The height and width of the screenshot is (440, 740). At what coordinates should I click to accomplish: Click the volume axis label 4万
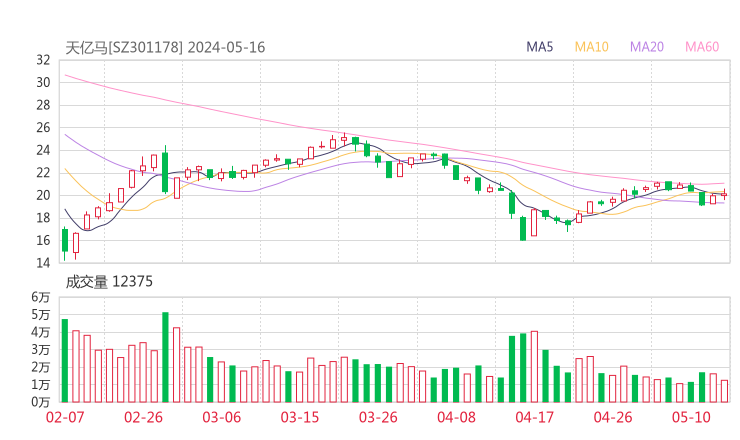[41, 332]
